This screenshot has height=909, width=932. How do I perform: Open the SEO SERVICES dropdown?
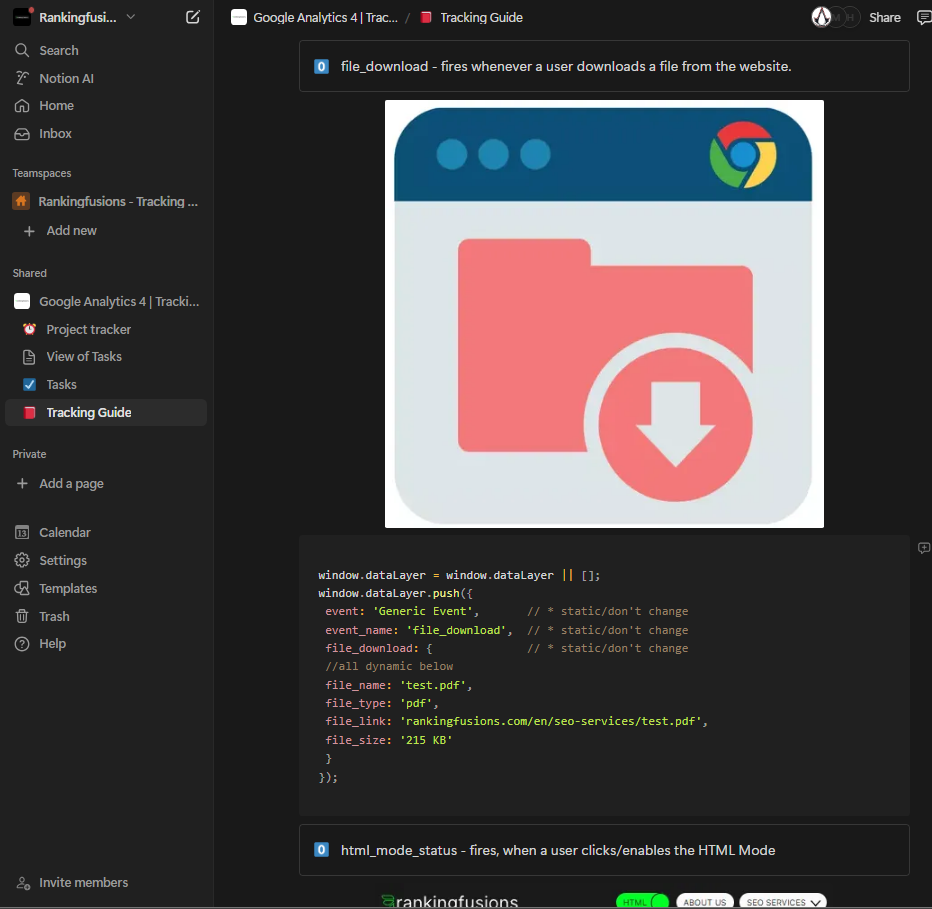[783, 902]
